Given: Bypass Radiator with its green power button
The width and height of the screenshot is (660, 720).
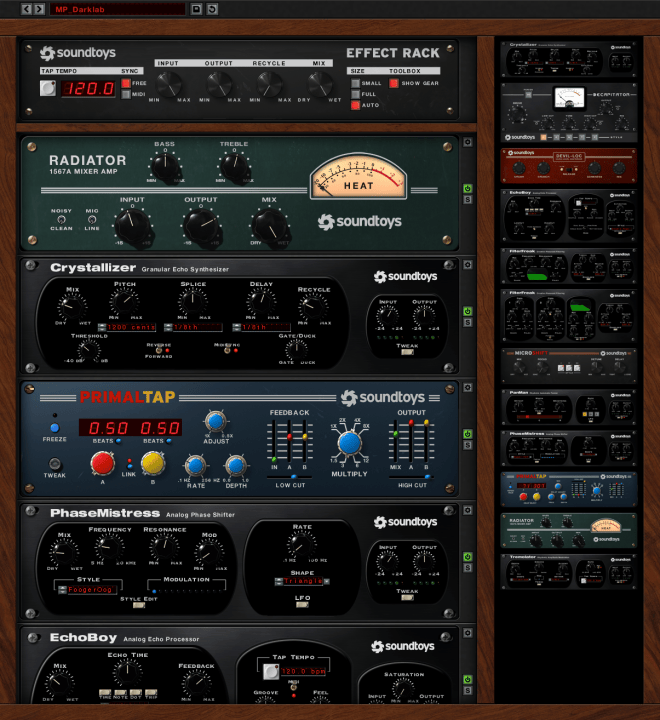Looking at the screenshot, I should 468,188.
